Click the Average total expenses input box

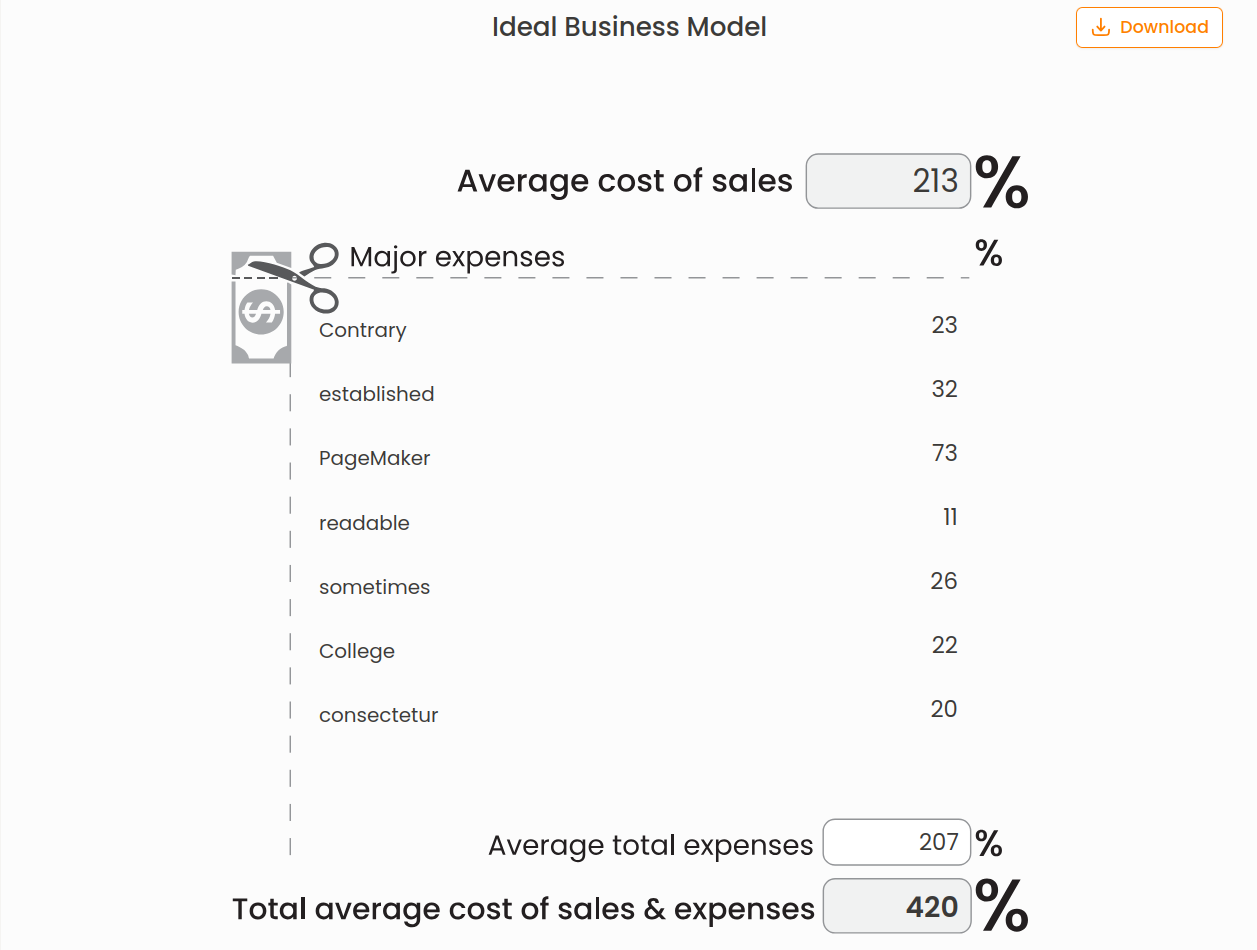896,843
